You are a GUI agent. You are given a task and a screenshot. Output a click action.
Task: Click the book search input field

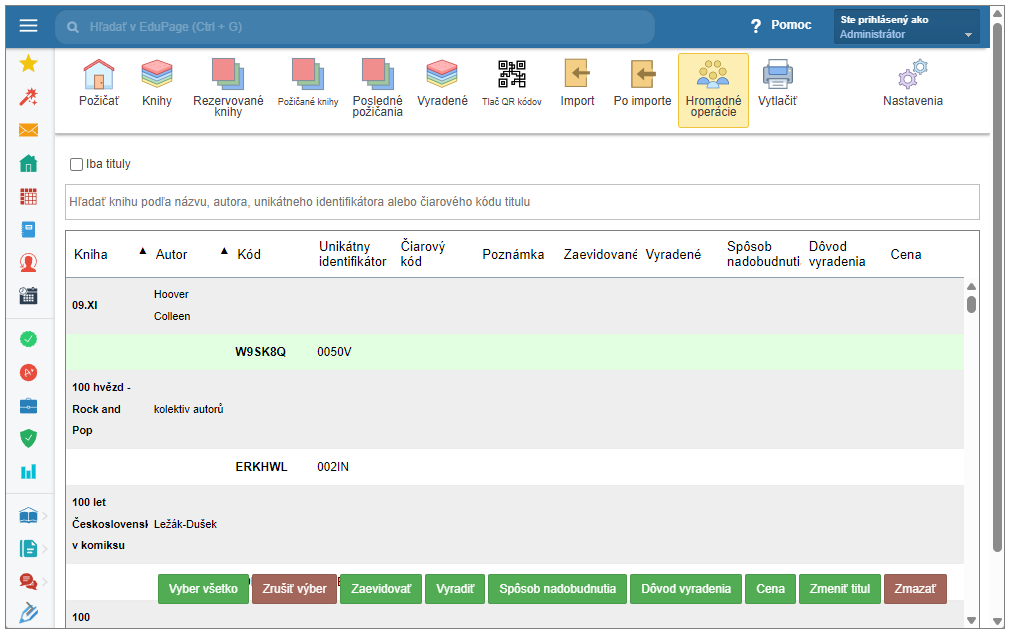click(521, 202)
